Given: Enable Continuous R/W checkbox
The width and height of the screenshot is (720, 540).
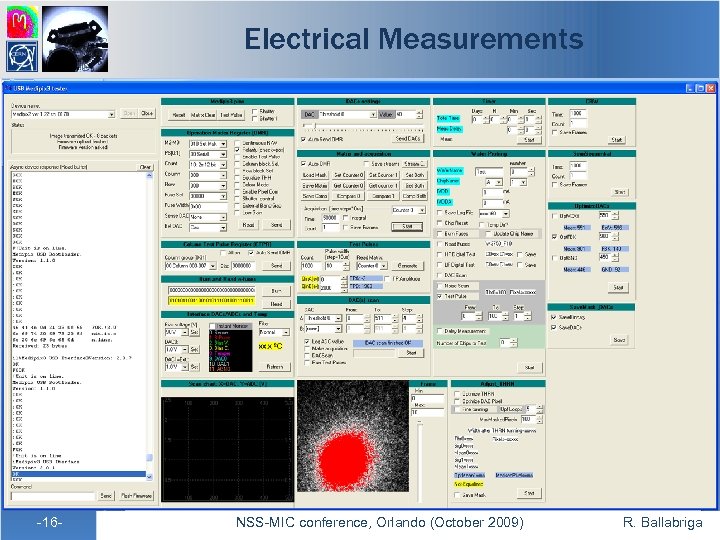Looking at the screenshot, I should point(237,143).
